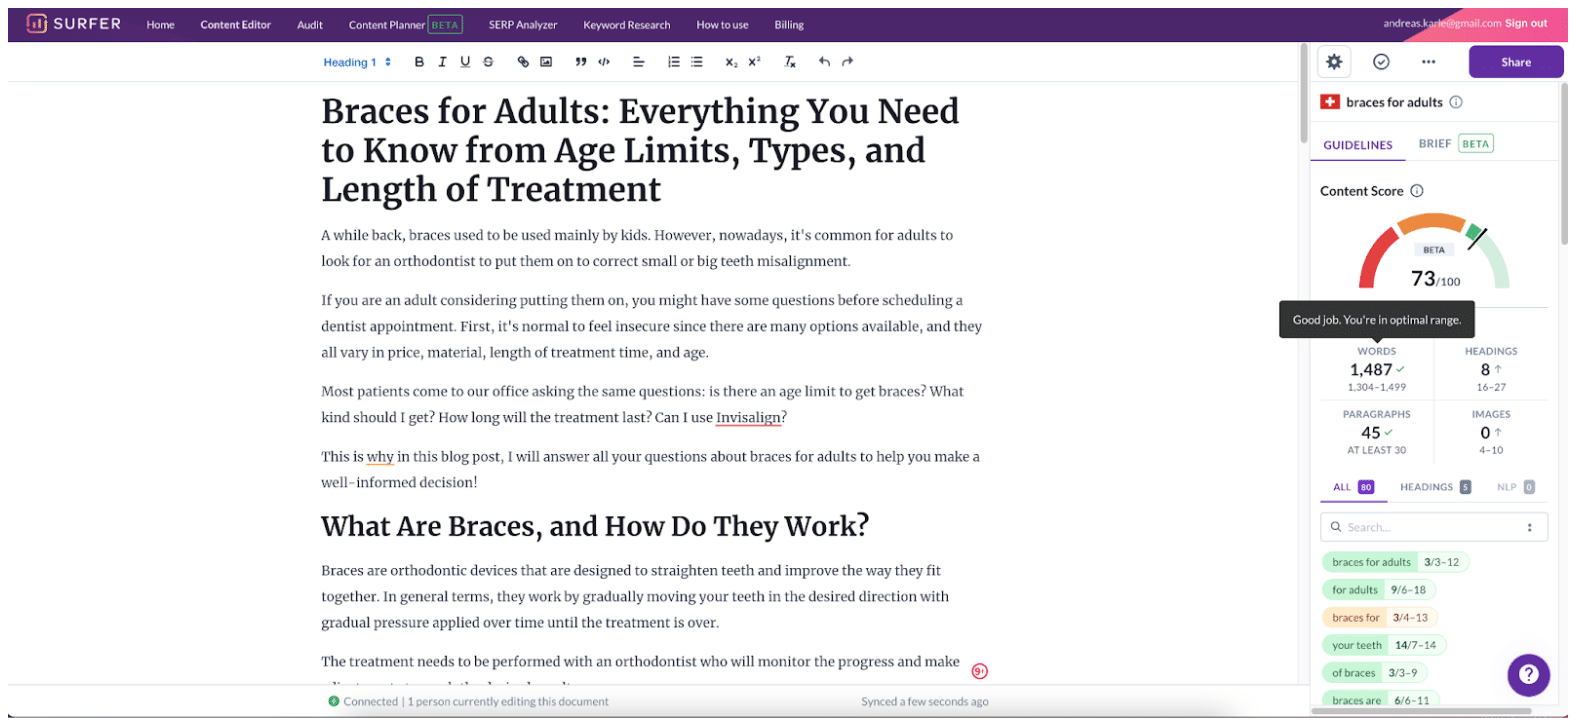1578x728 pixels.
Task: Click the 'of braces' term tag
Action: click(1374, 673)
